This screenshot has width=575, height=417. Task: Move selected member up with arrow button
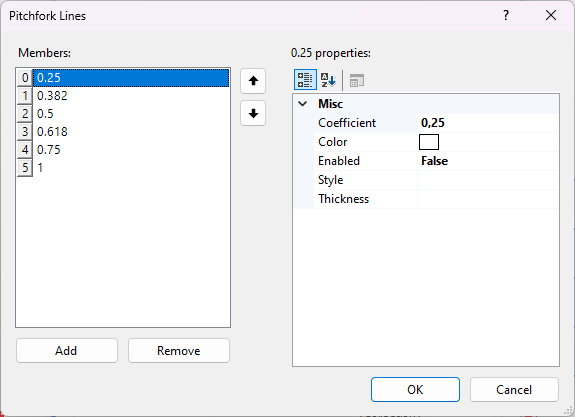point(253,81)
